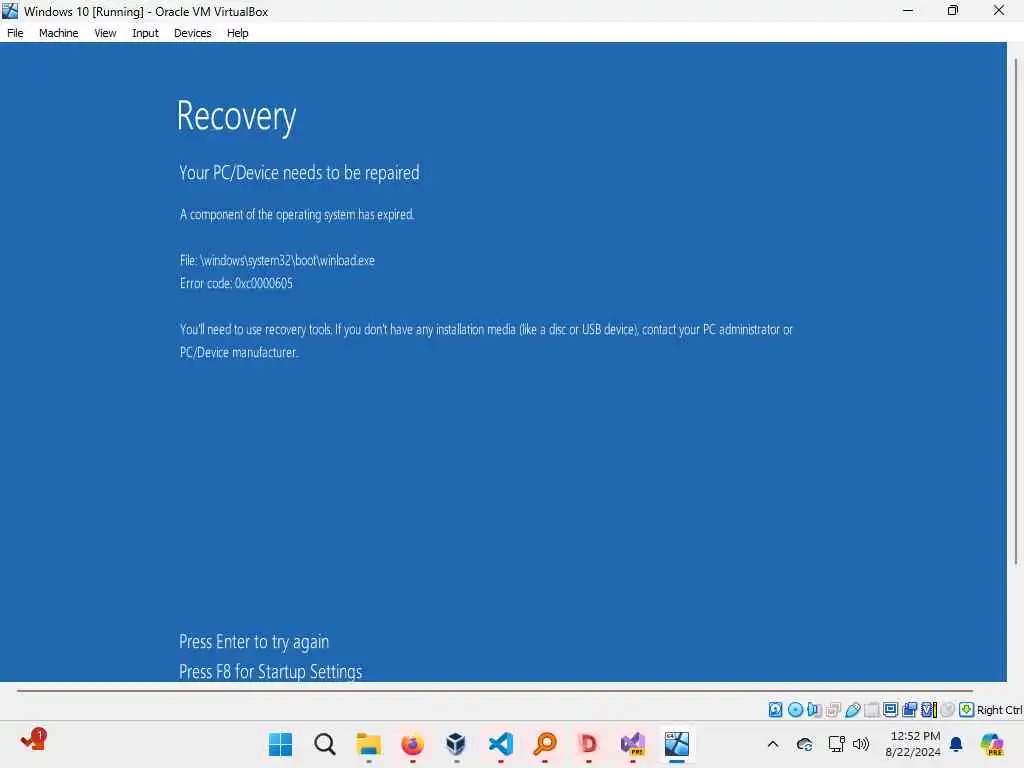Screen dimensions: 1024x768
Task: Open File Explorer from the taskbar
Action: (x=368, y=744)
